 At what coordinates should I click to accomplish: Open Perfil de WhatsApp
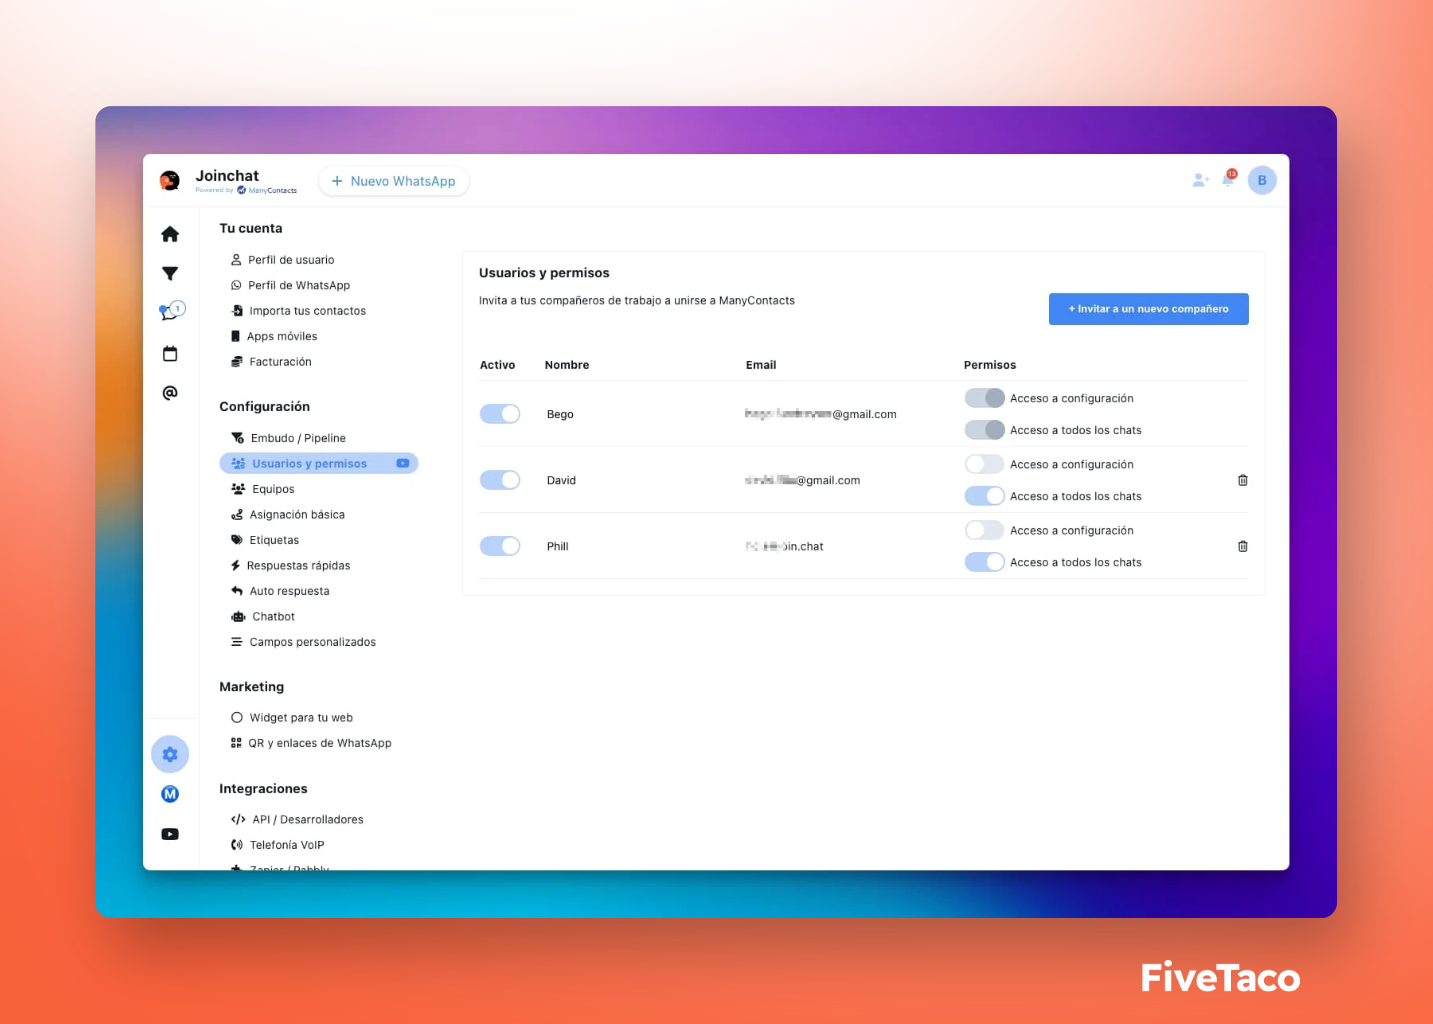pos(291,285)
